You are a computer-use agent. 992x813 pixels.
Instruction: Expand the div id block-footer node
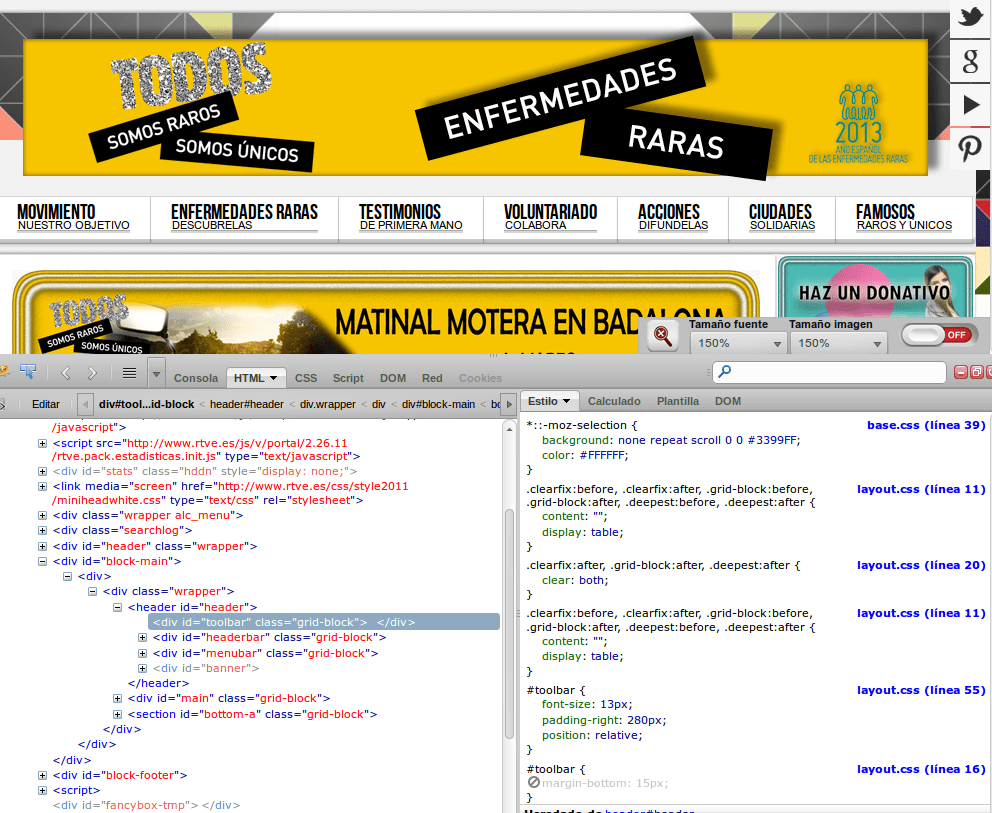(x=42, y=775)
